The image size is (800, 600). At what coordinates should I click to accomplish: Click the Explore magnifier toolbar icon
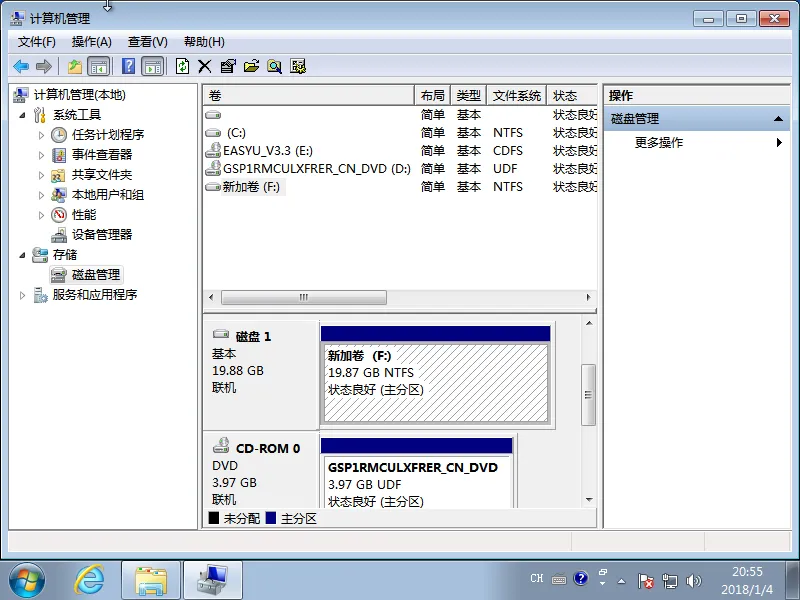[x=274, y=66]
